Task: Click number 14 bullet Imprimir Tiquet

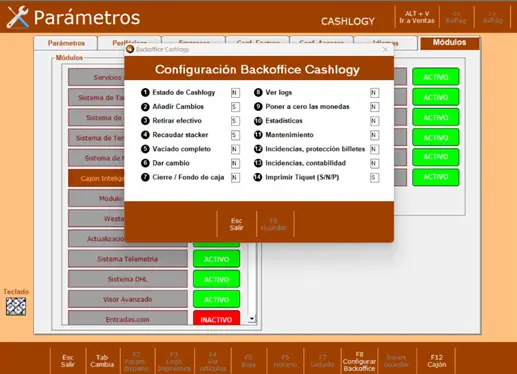Action: (x=258, y=177)
